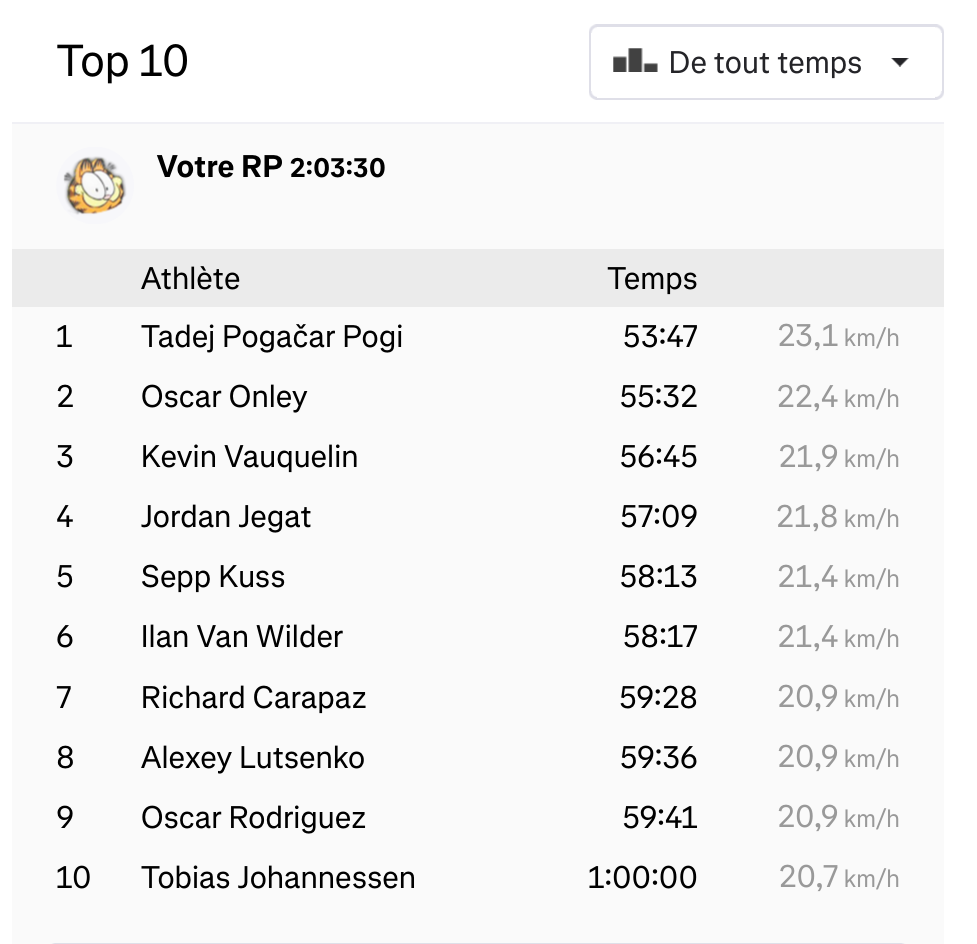
Task: Click Votre RP 2:03:30 personal record
Action: pos(271,167)
